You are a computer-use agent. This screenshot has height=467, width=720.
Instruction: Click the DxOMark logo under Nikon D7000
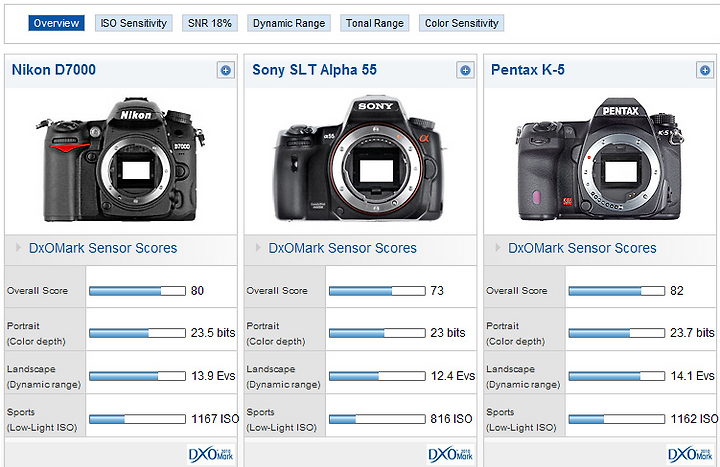[x=211, y=454]
